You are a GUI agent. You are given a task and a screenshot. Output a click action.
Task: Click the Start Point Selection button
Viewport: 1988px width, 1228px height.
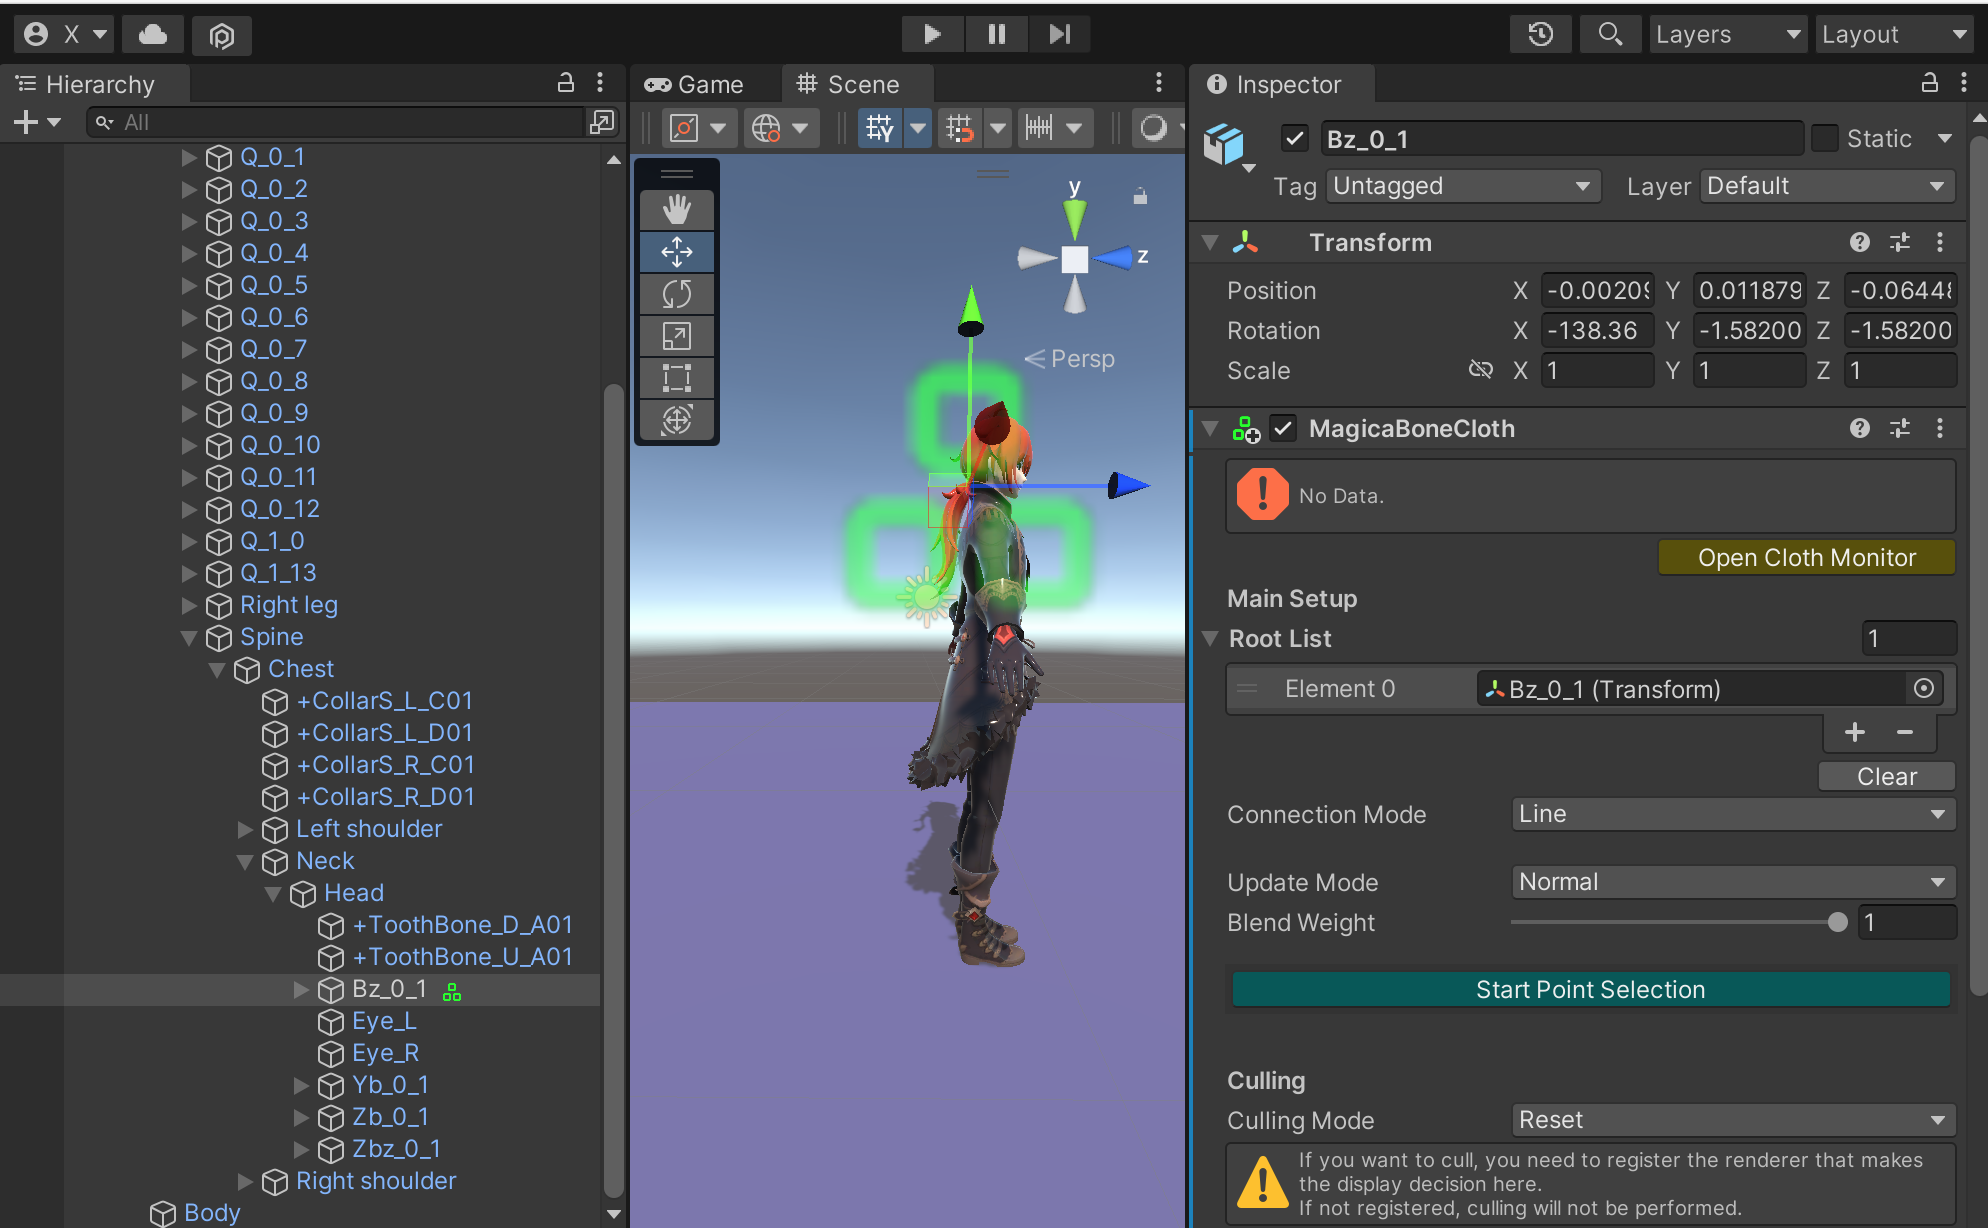(x=1590, y=990)
